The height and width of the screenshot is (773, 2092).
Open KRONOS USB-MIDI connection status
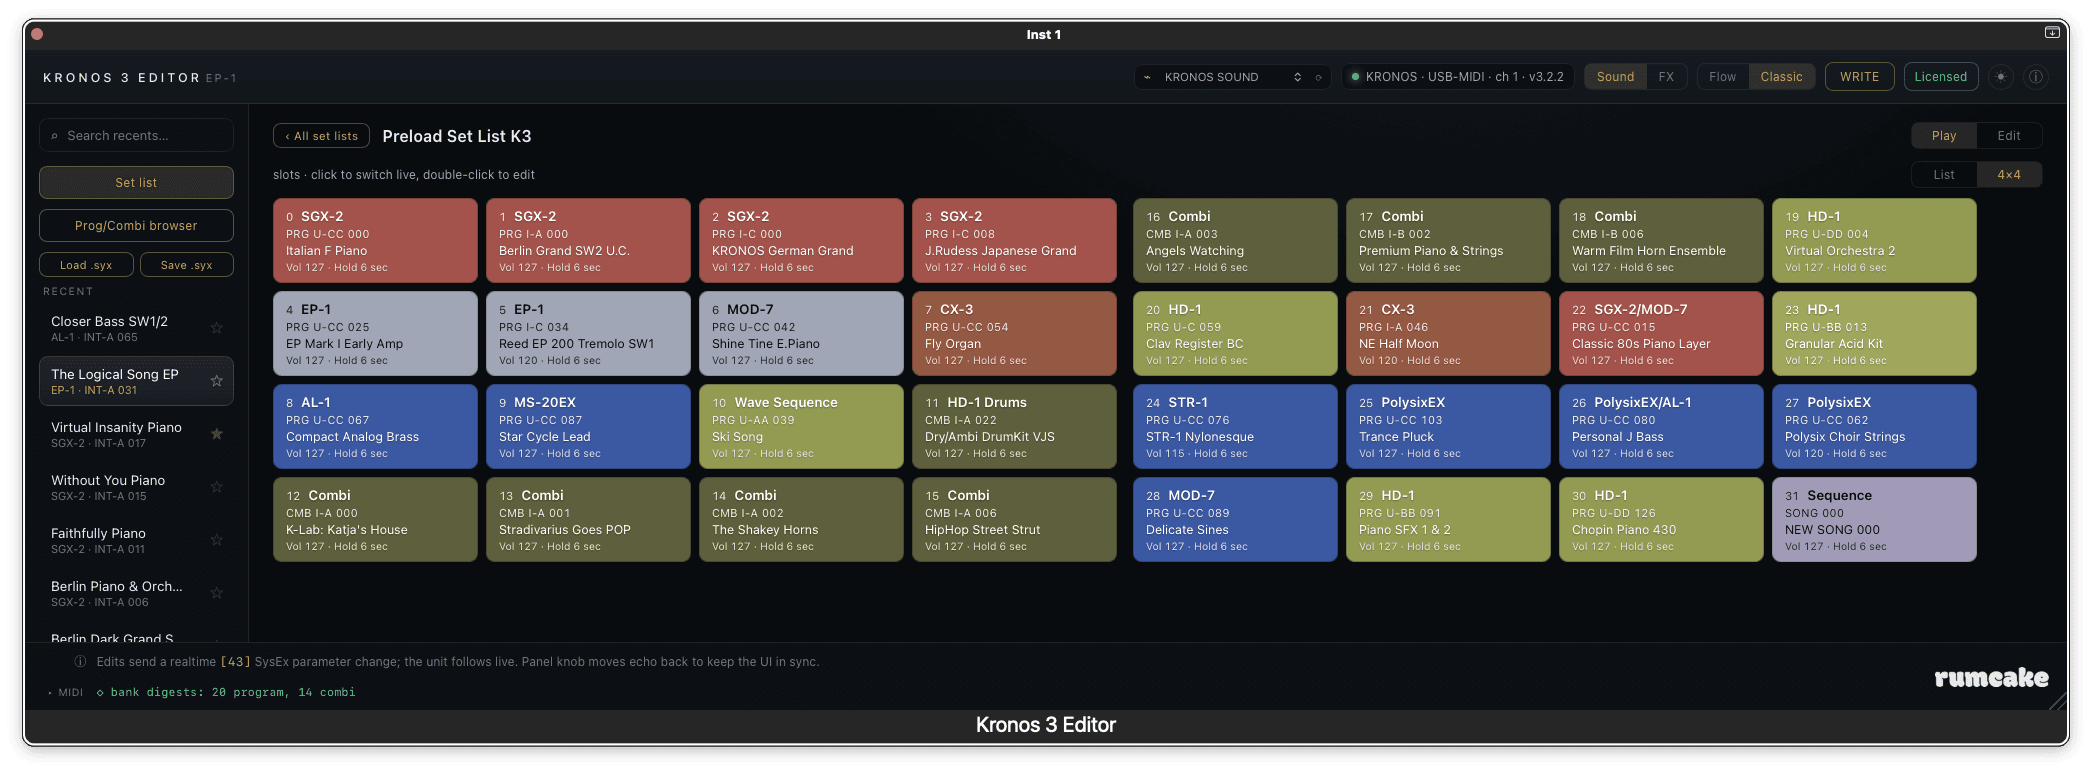[x=1457, y=77]
